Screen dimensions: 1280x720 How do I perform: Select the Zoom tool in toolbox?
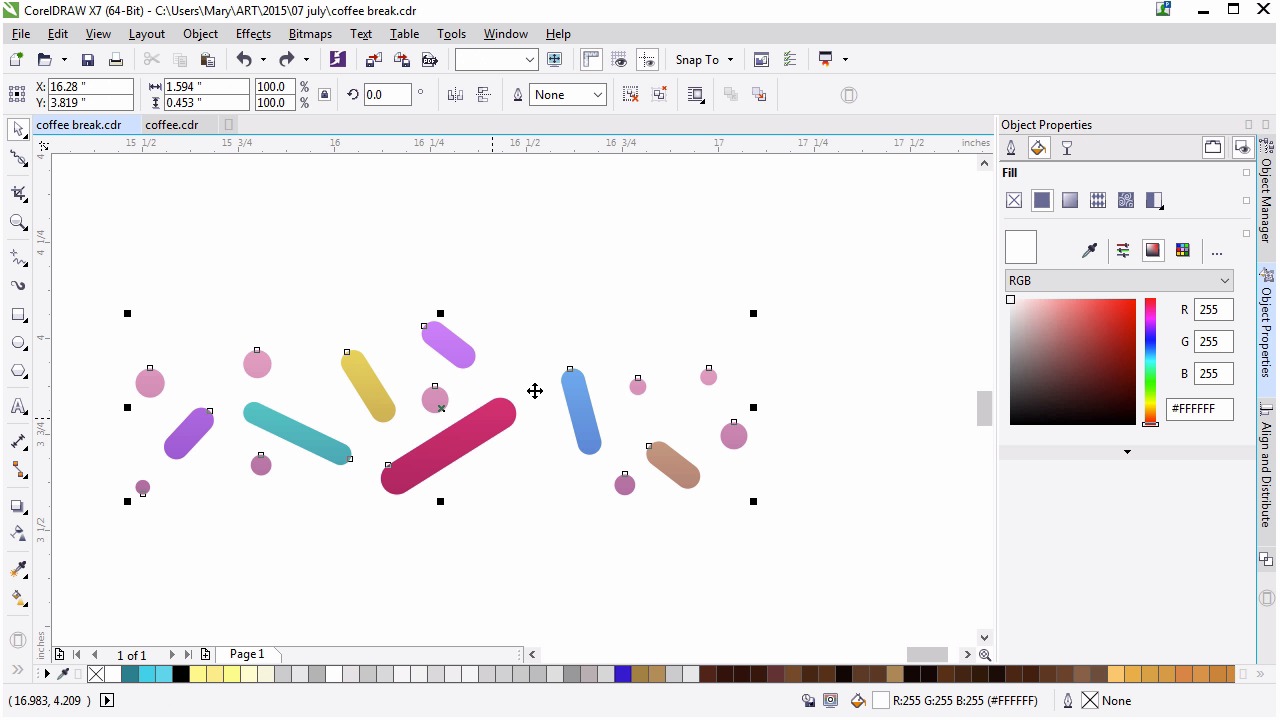point(18,222)
